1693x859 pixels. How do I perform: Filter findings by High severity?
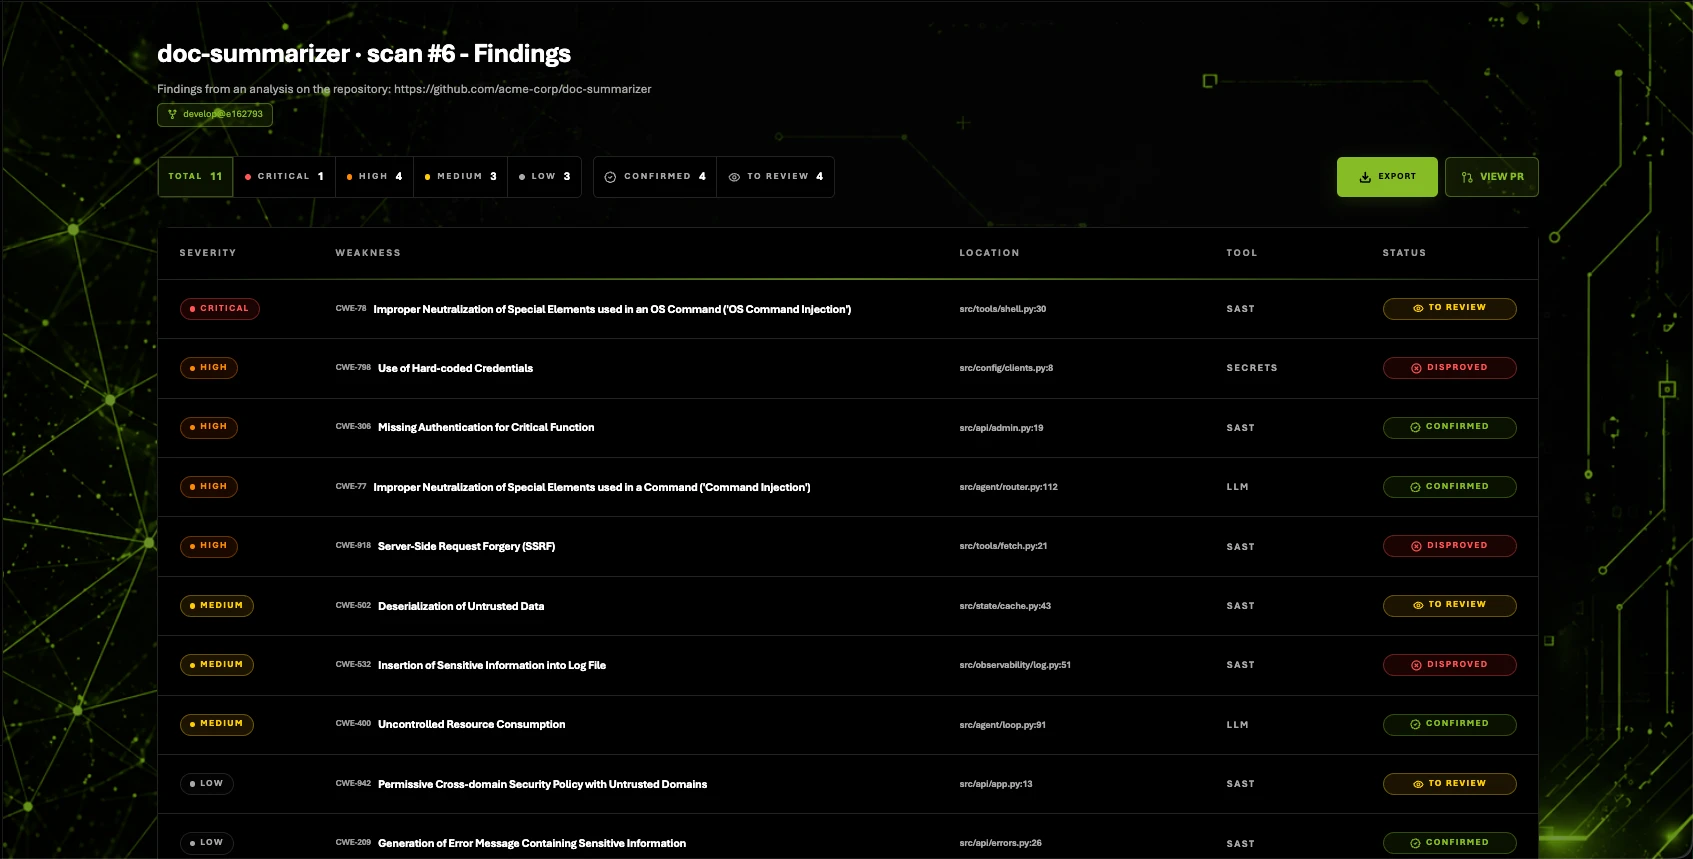(x=374, y=177)
